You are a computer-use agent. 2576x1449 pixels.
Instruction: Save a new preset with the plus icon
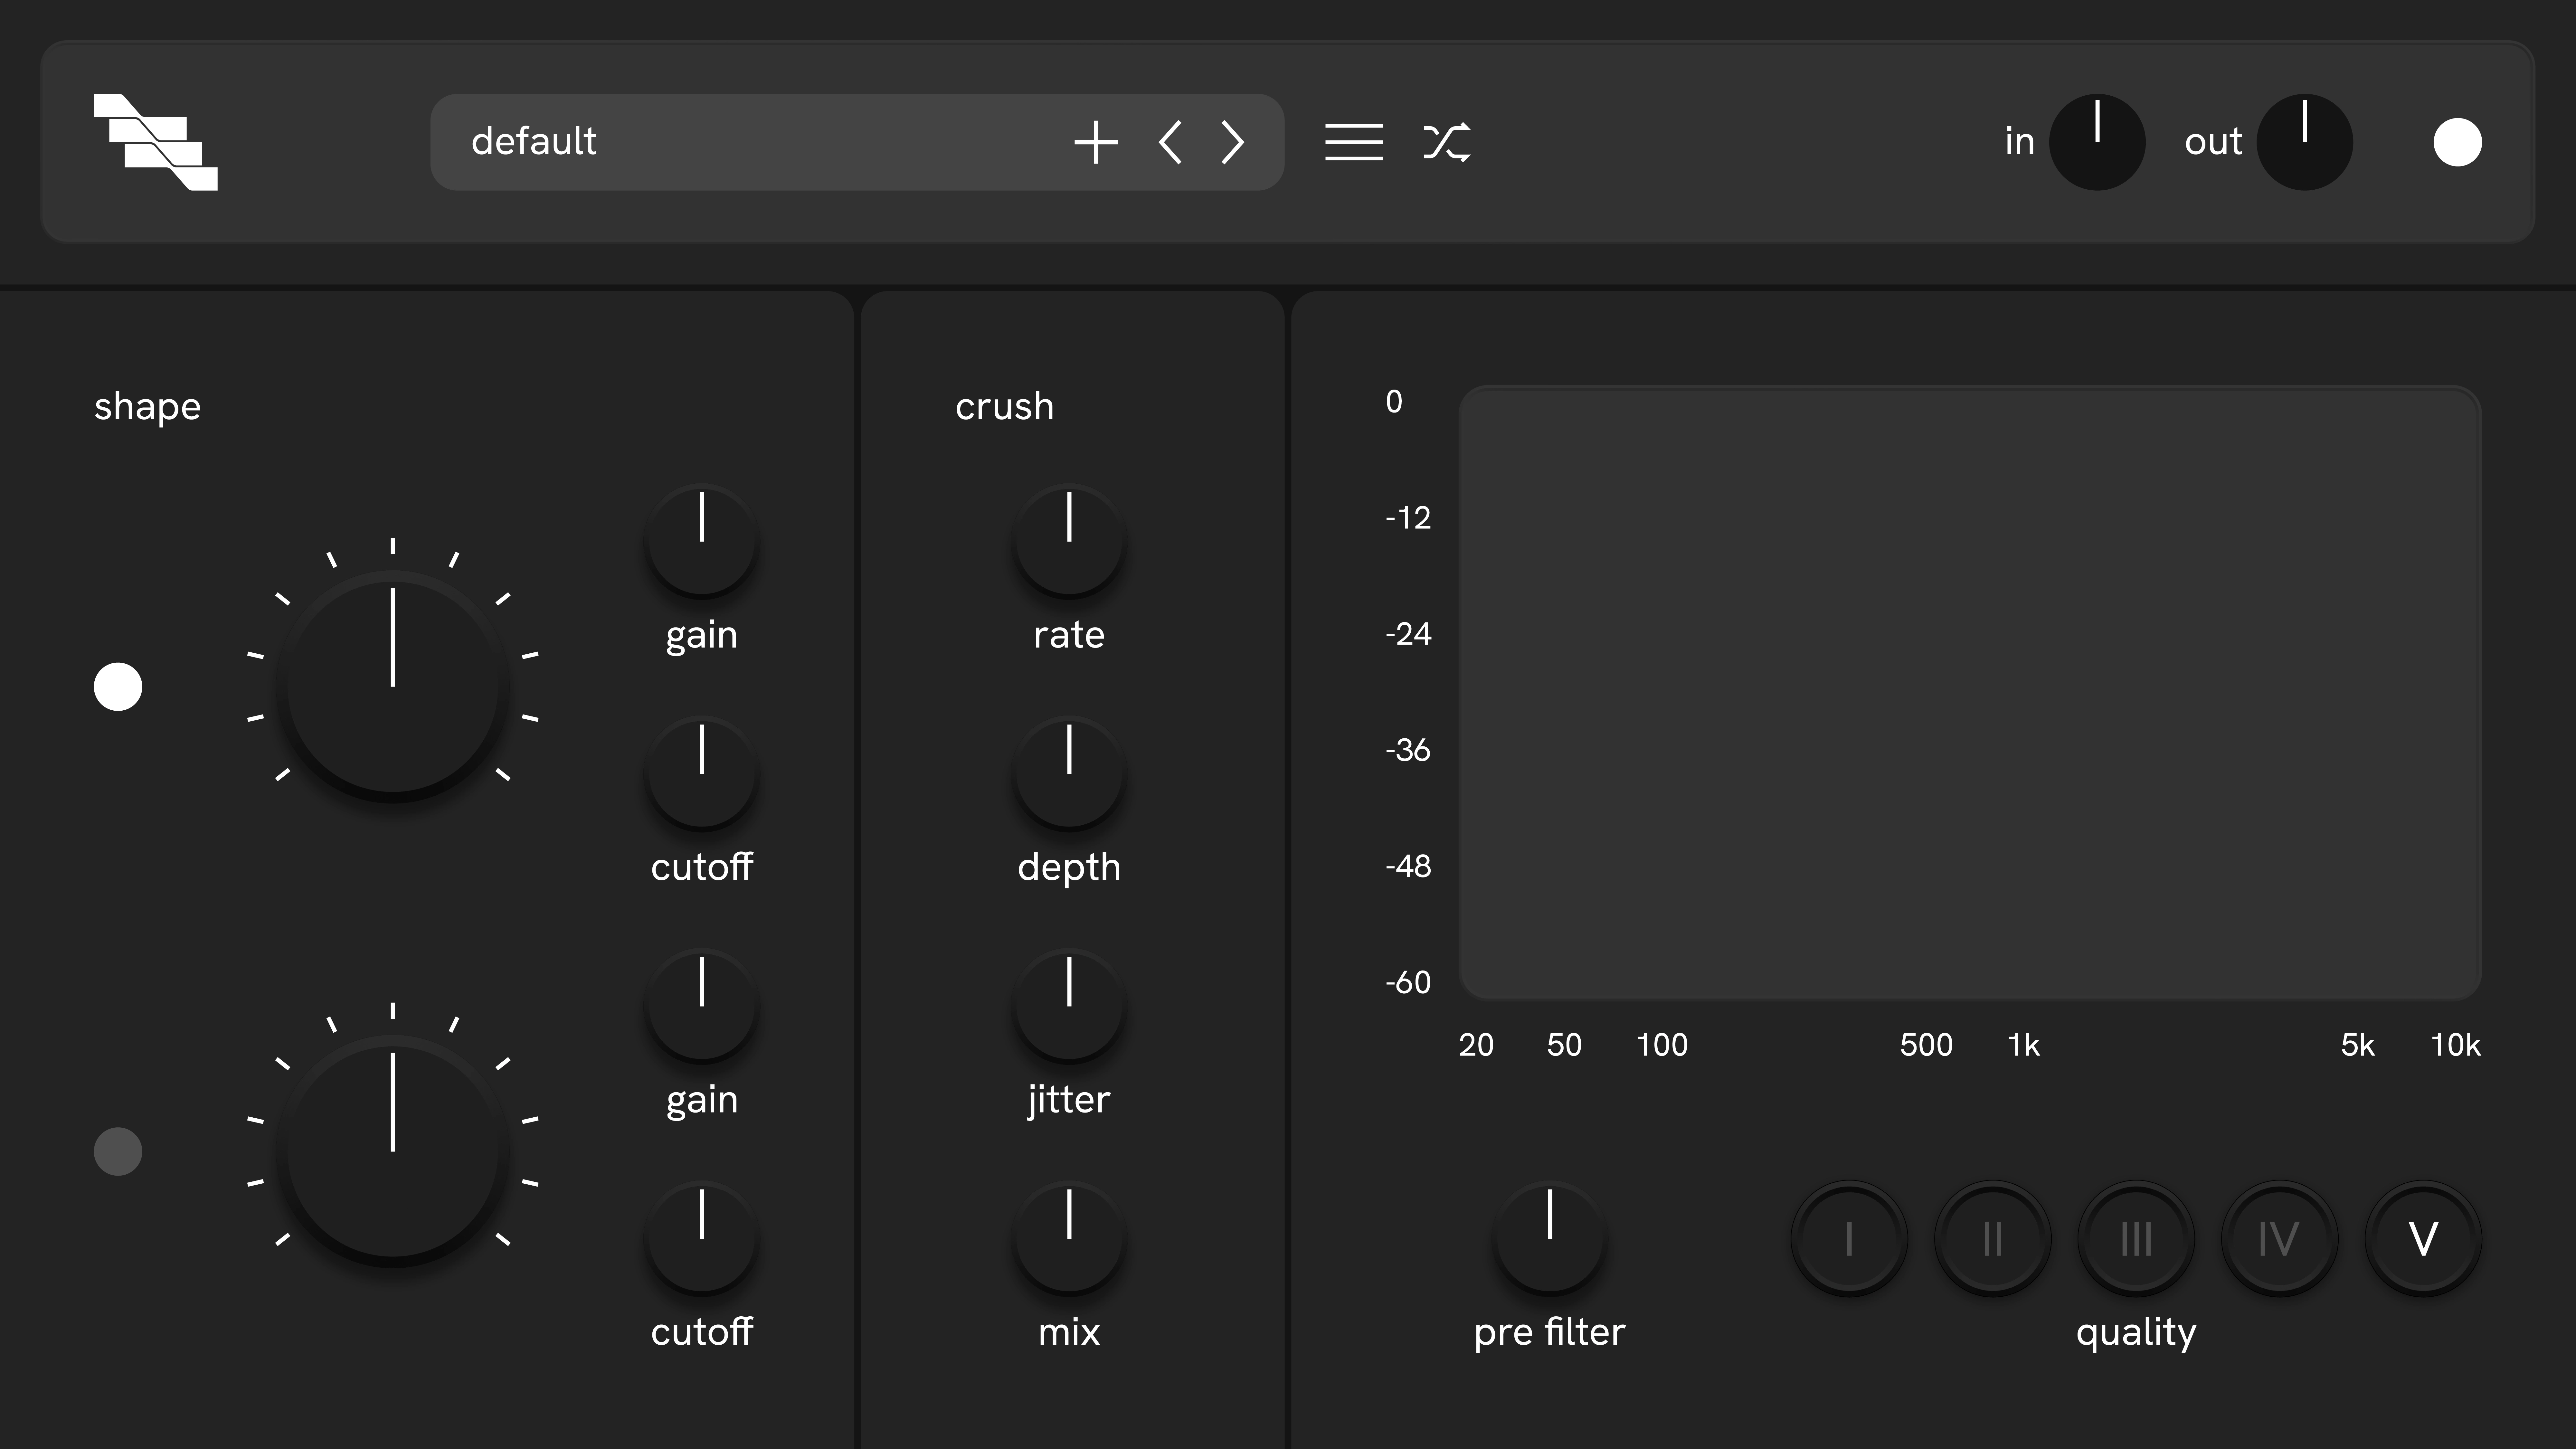click(x=1096, y=142)
